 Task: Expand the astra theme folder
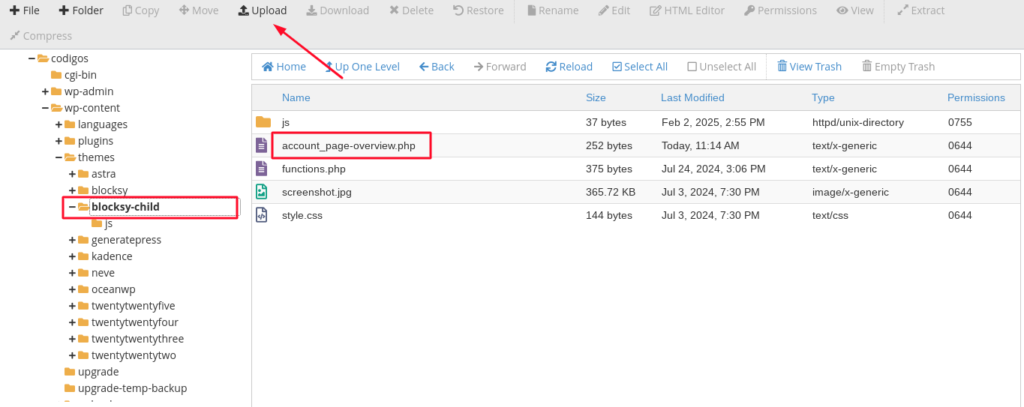click(72, 174)
